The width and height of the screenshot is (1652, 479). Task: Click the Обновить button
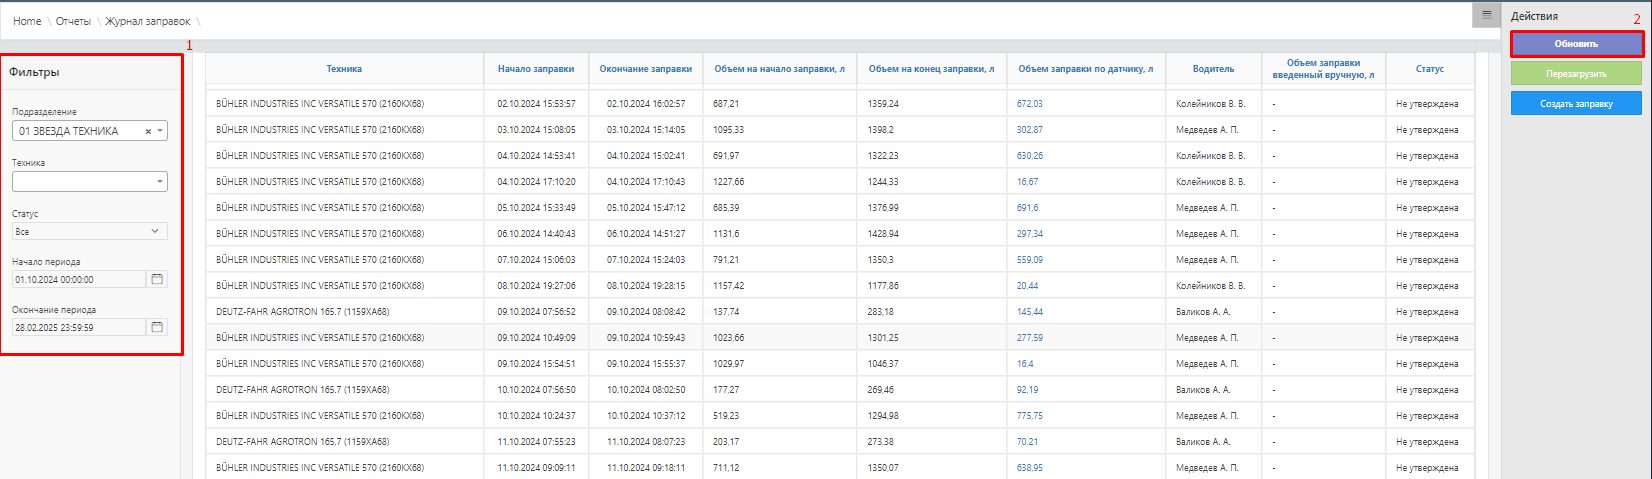coord(1576,44)
